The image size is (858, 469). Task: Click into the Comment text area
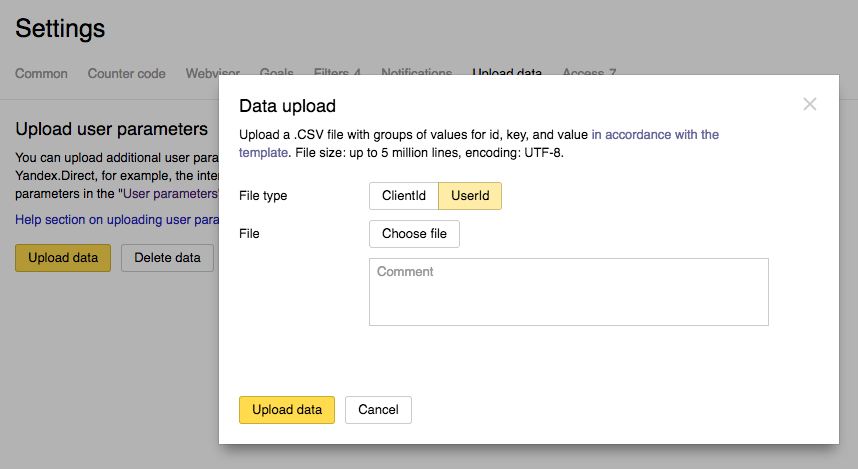568,292
